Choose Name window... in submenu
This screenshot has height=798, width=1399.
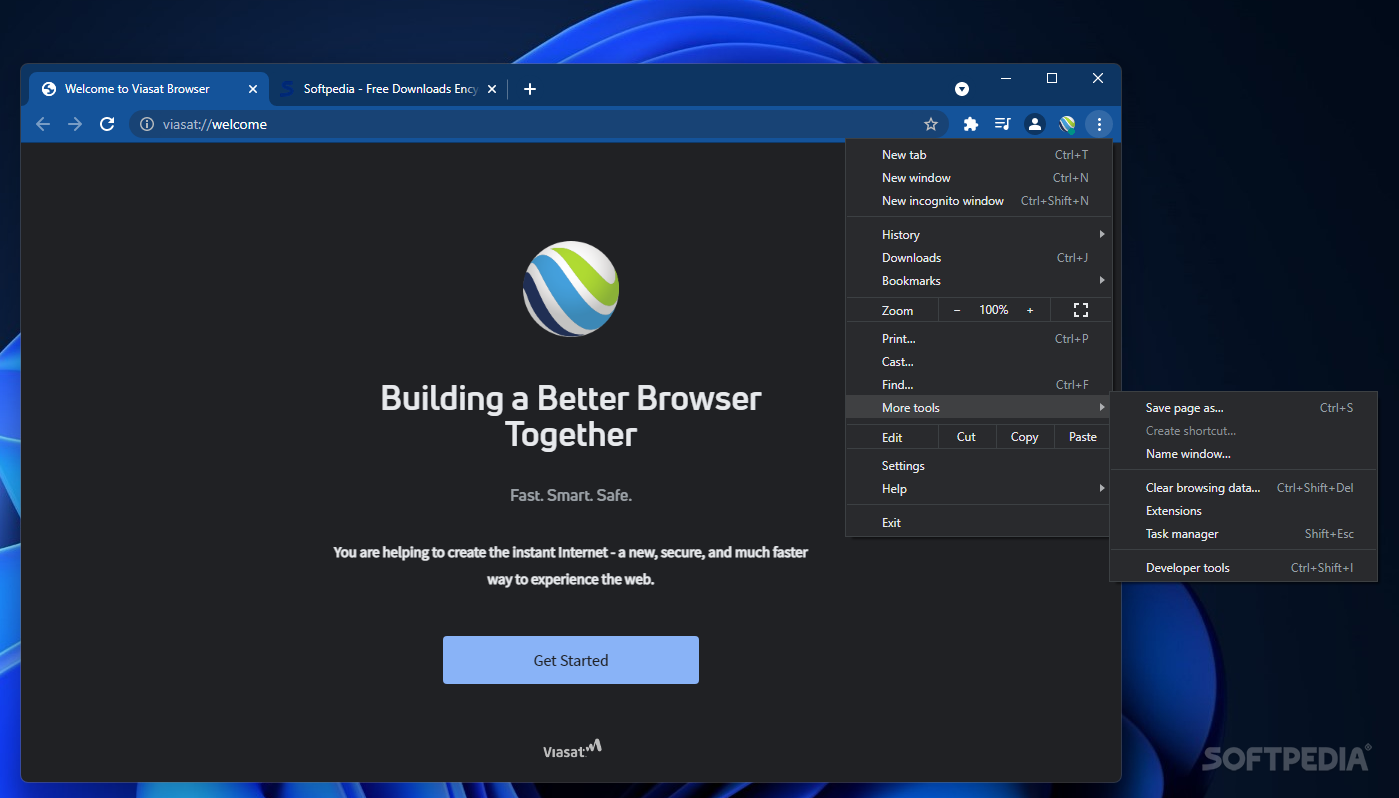pos(1244,454)
